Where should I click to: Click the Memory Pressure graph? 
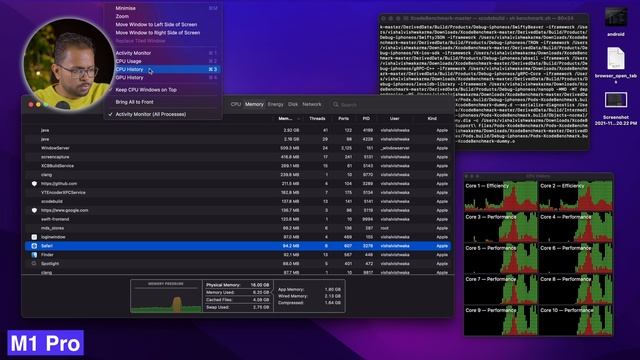coord(166,296)
